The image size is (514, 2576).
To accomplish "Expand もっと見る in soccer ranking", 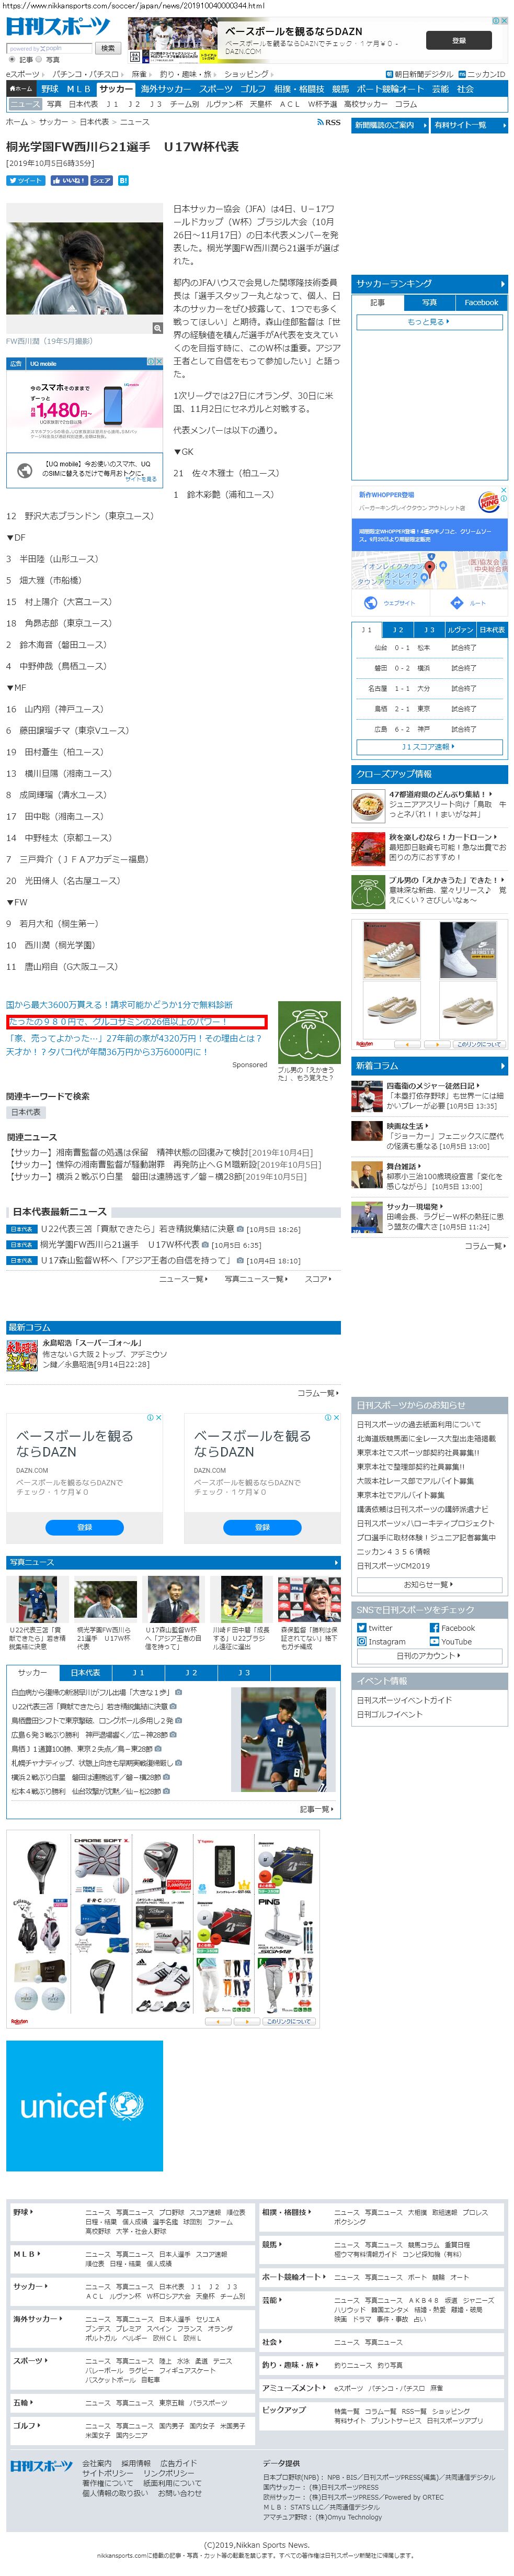I will [429, 322].
